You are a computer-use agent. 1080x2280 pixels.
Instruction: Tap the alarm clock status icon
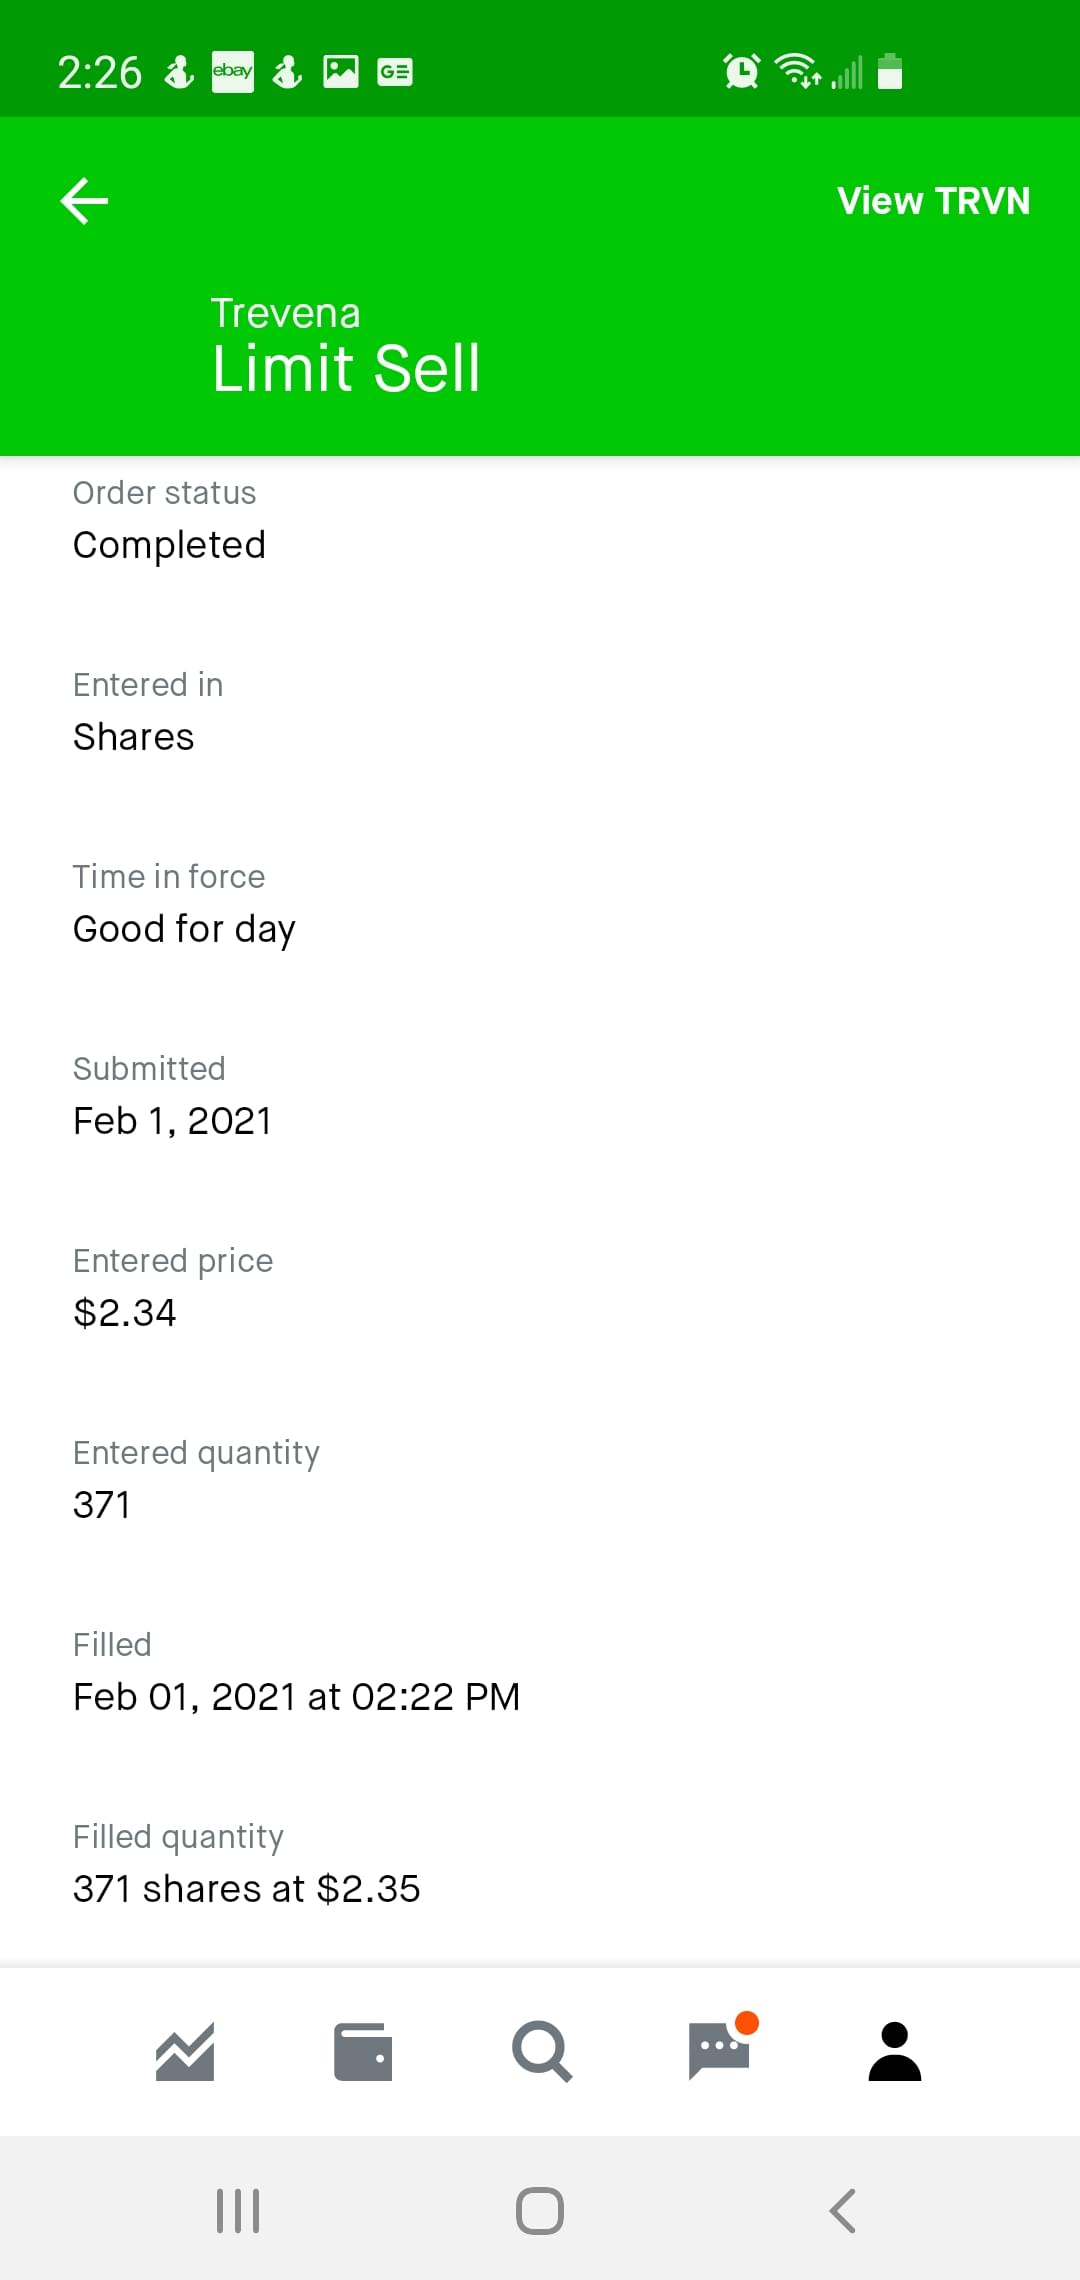pos(741,72)
